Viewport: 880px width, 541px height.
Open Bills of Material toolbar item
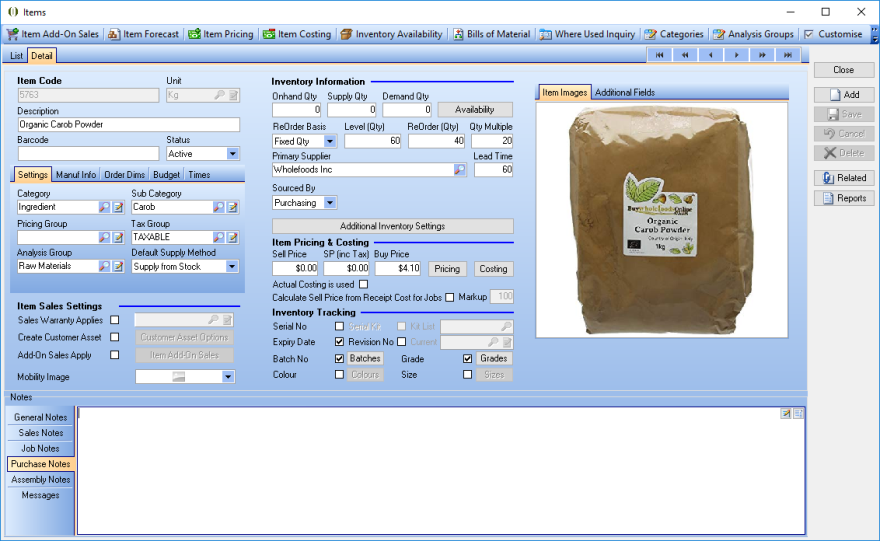[492, 34]
